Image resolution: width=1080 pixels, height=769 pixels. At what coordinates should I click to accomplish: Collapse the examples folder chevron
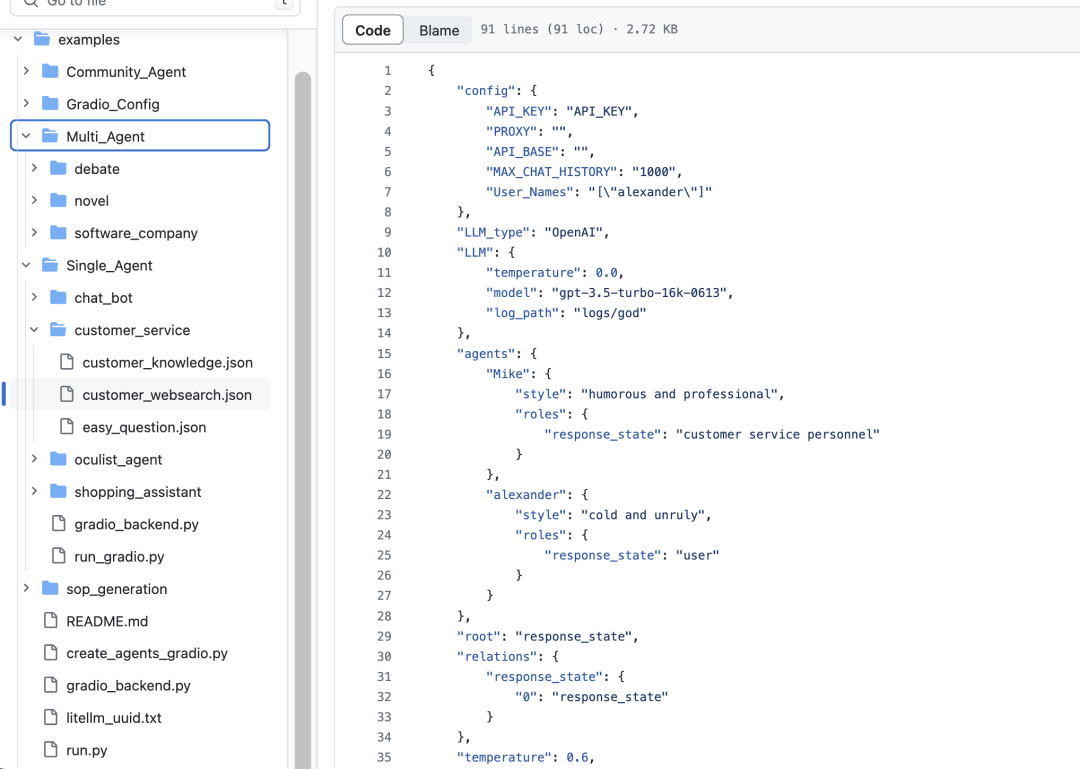point(18,40)
